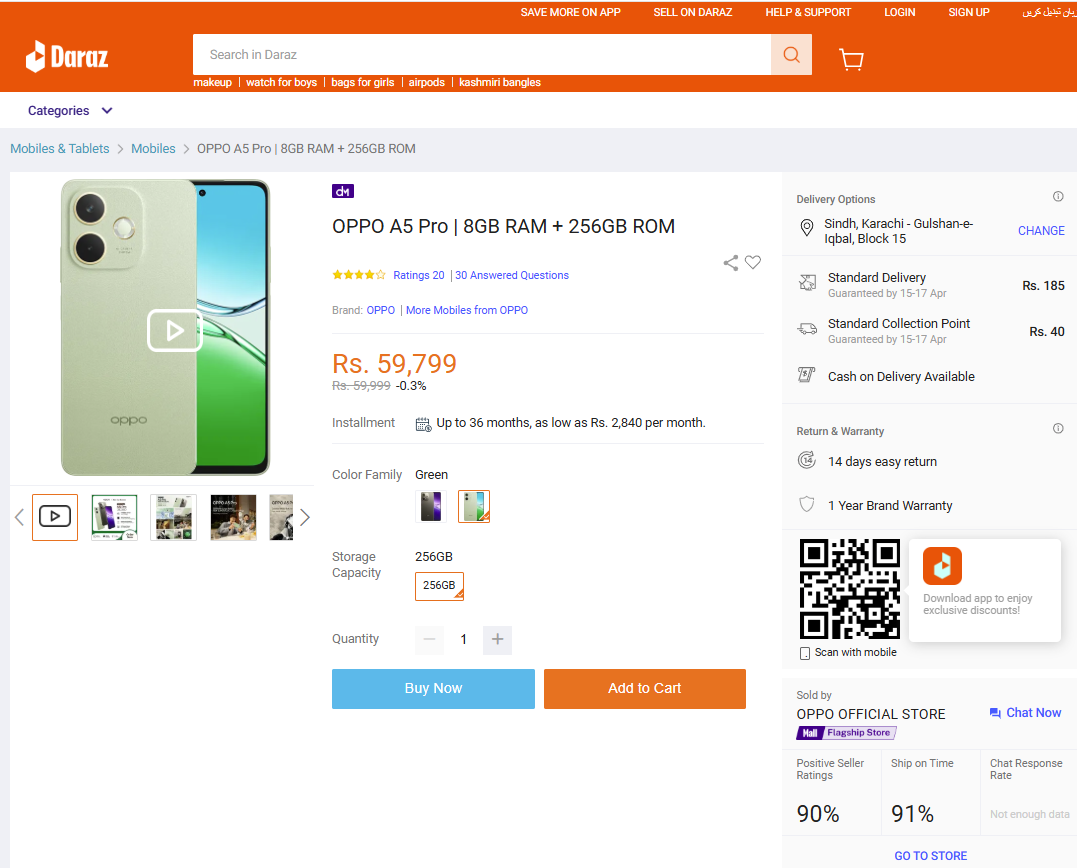1077x868 pixels.
Task: Click the Cash on Delivery icon
Action: point(806,375)
